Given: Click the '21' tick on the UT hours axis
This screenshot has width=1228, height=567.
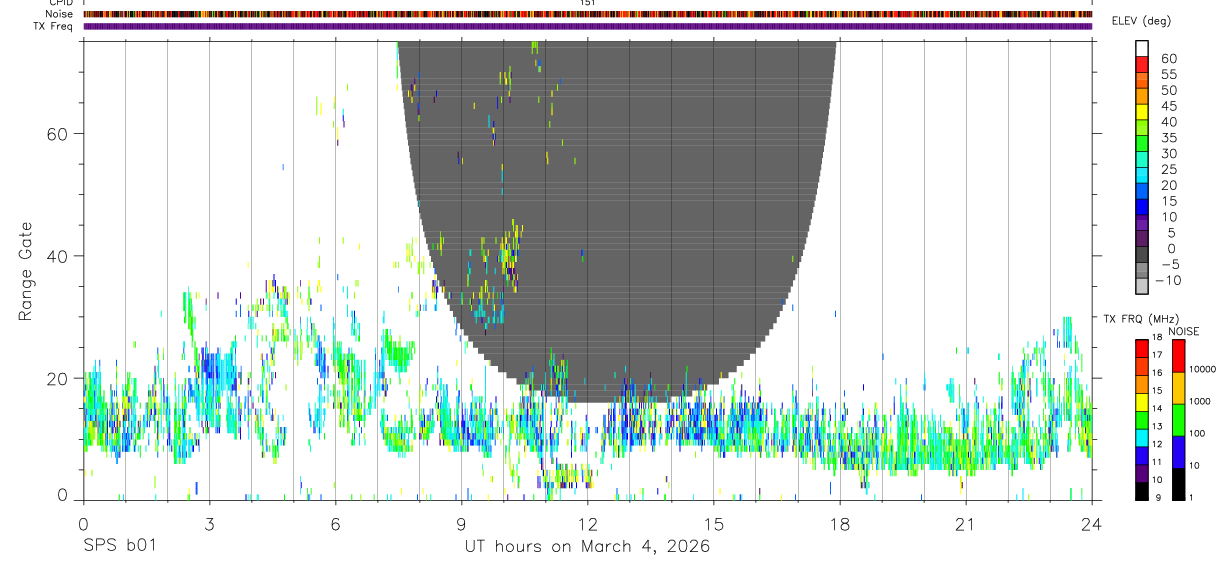Looking at the screenshot, I should 966,524.
